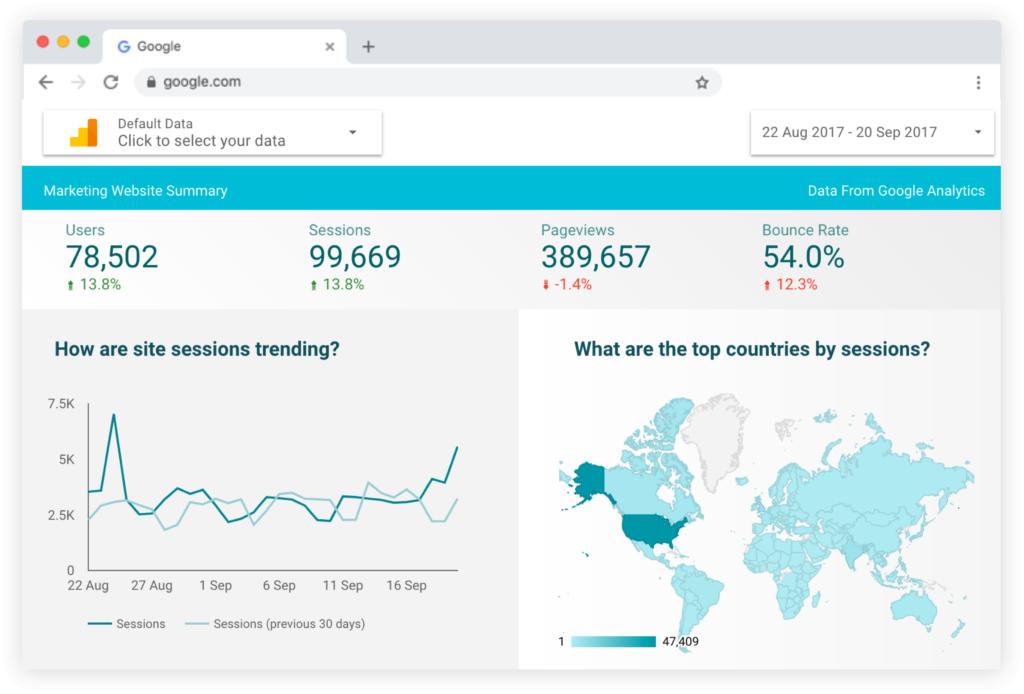Close the Google tab
Screen dimensions: 1024x694
point(330,46)
